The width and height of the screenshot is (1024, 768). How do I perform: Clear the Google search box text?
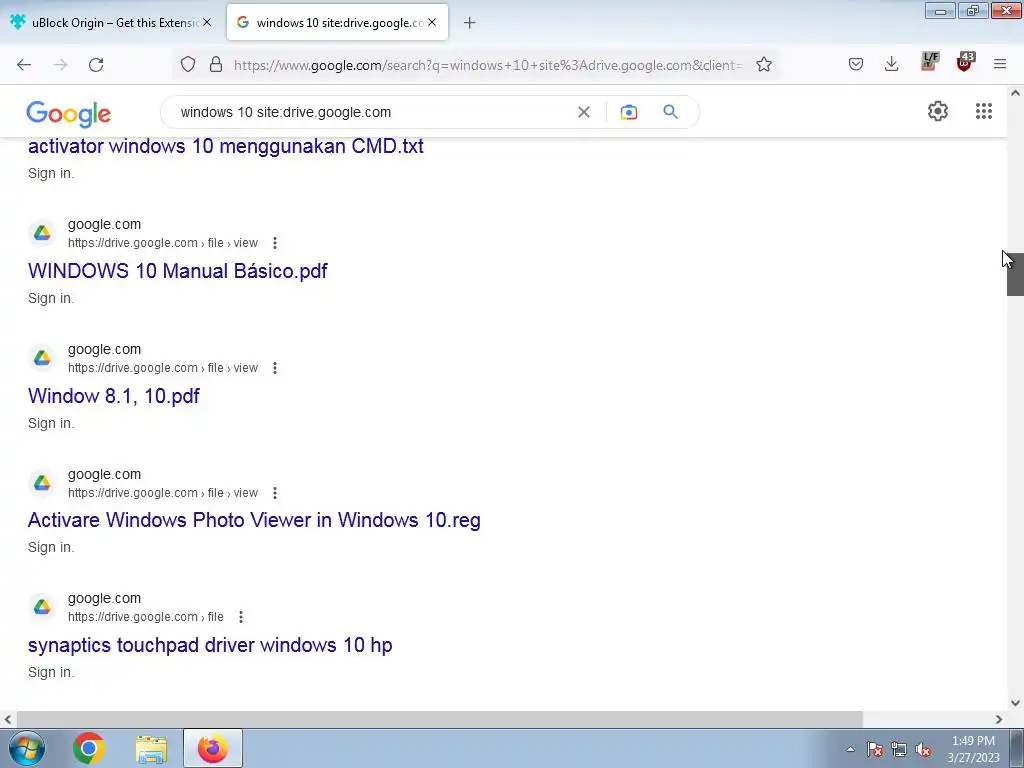(584, 112)
